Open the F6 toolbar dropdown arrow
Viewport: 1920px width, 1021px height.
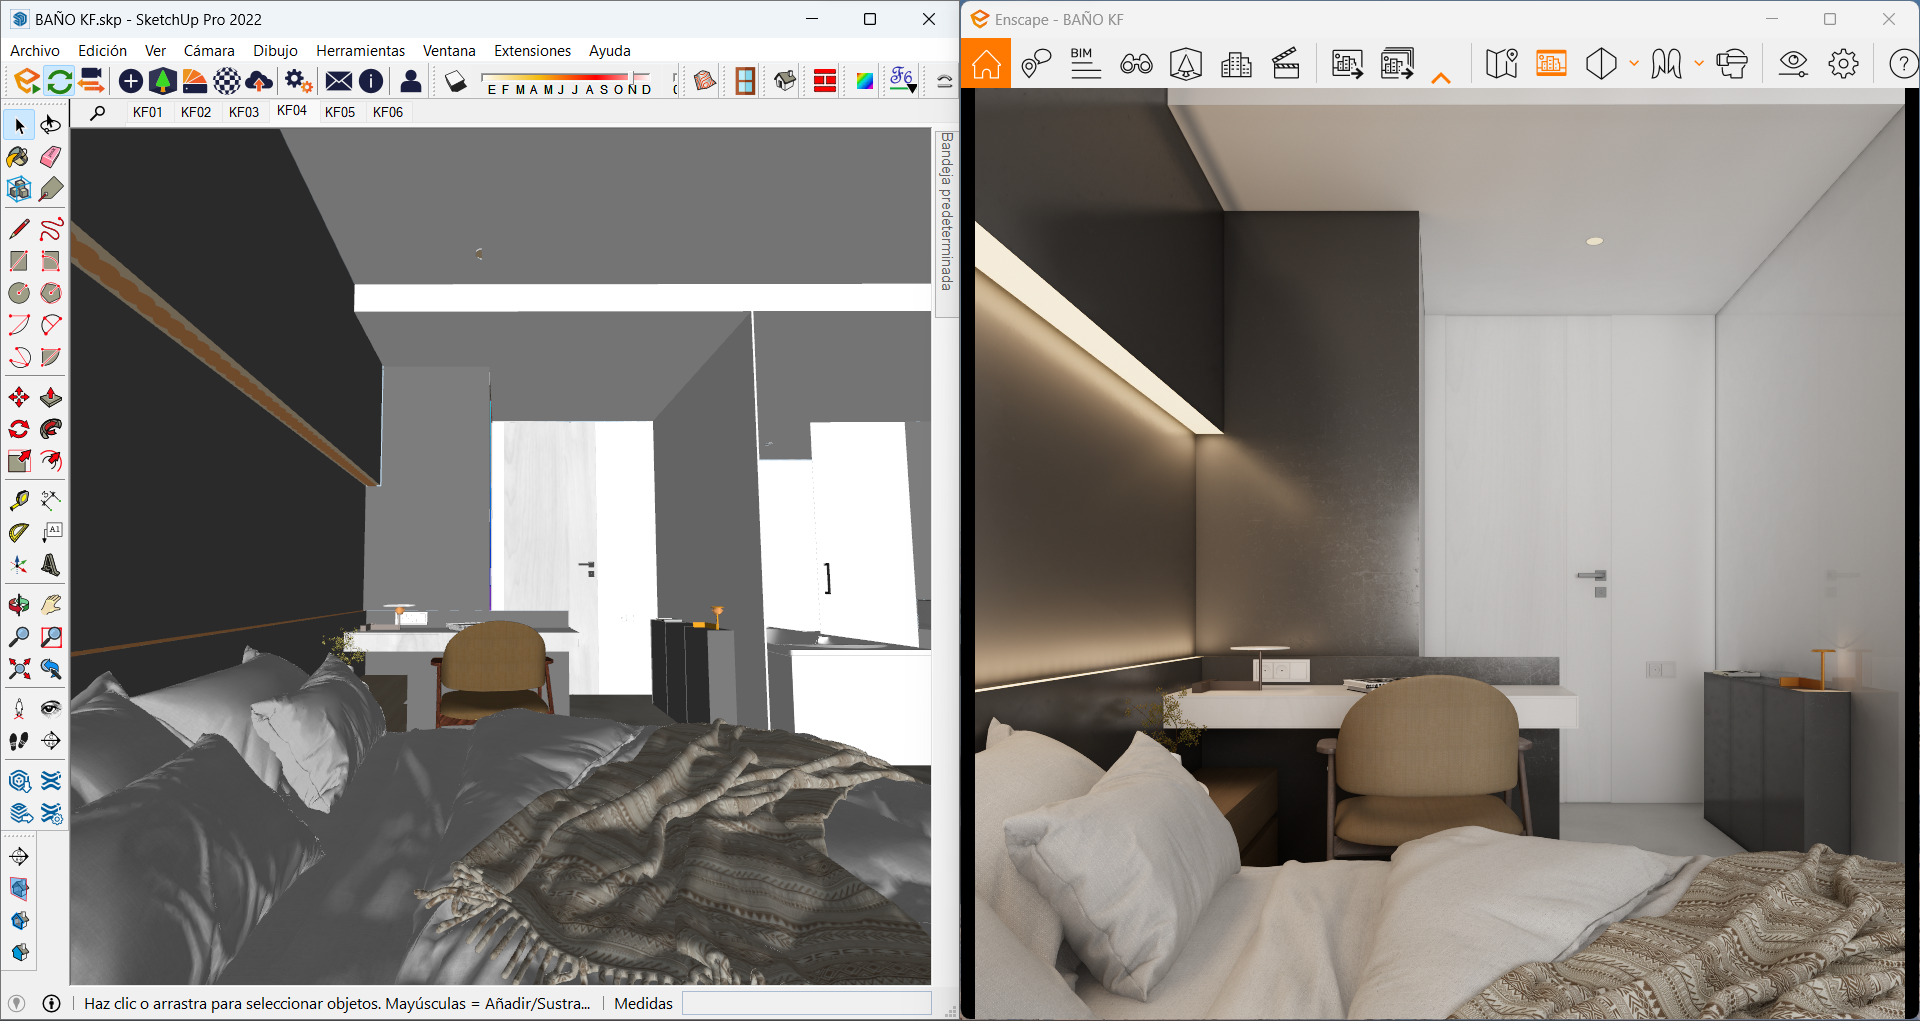tap(912, 89)
